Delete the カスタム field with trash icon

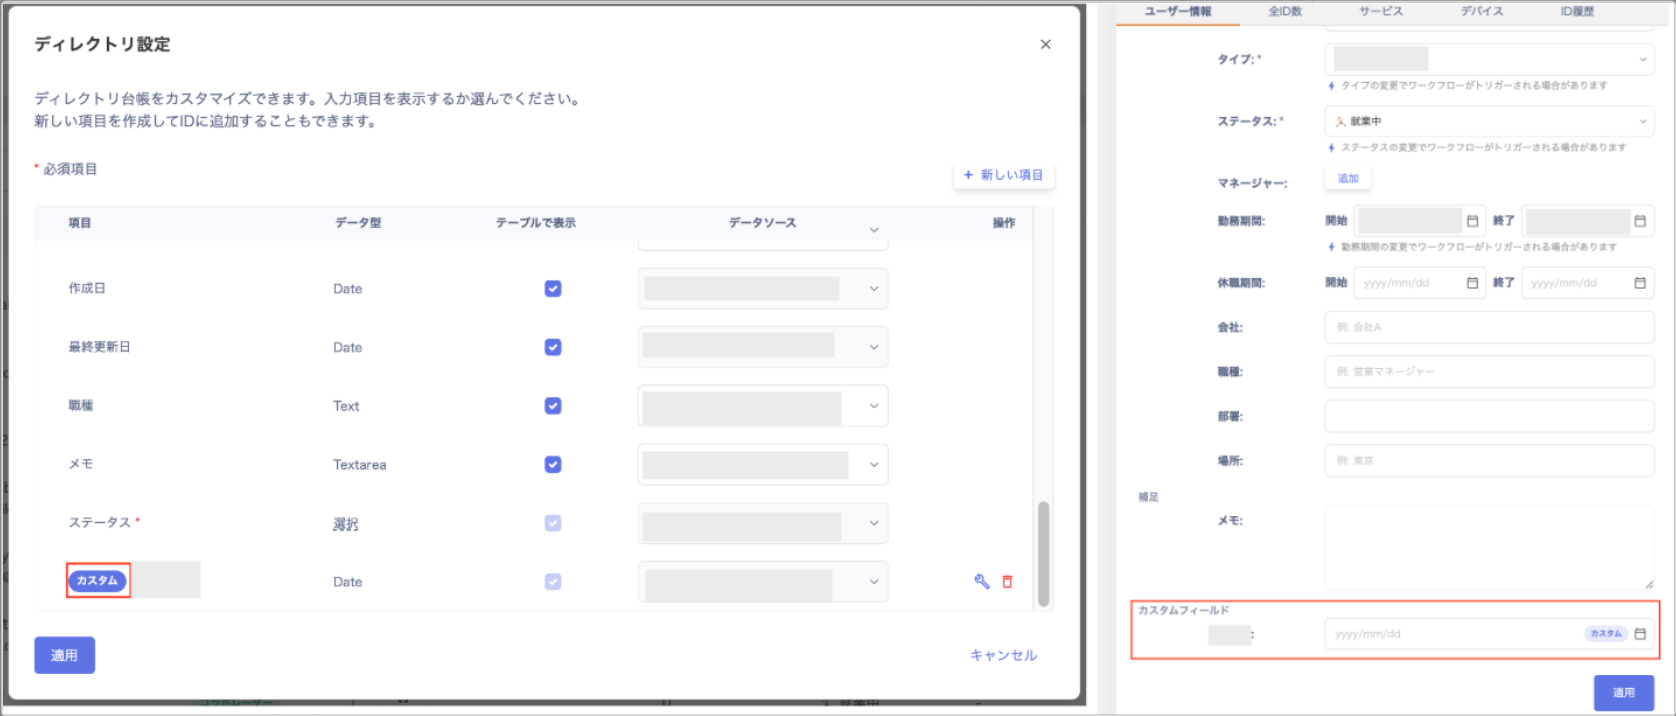coord(1007,581)
